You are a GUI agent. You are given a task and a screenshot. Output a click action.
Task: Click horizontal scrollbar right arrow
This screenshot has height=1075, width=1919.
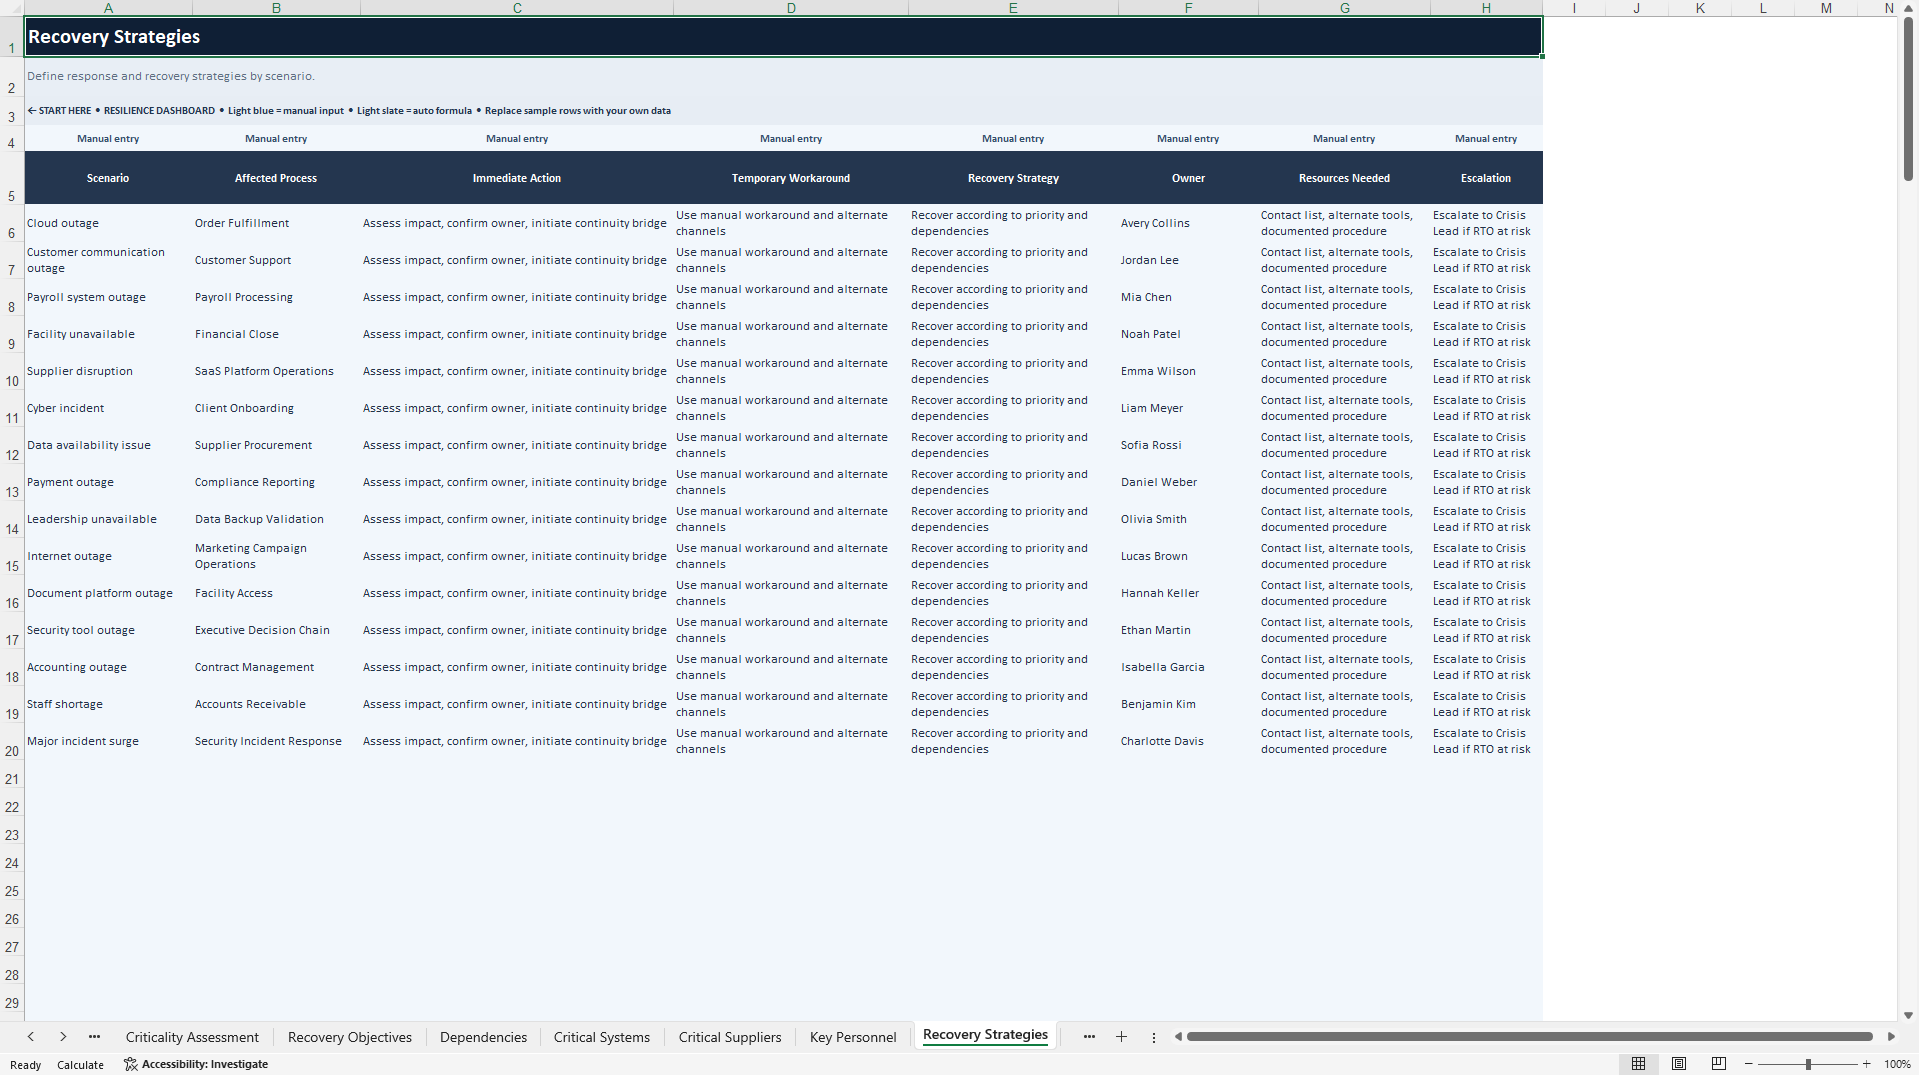click(1891, 1037)
